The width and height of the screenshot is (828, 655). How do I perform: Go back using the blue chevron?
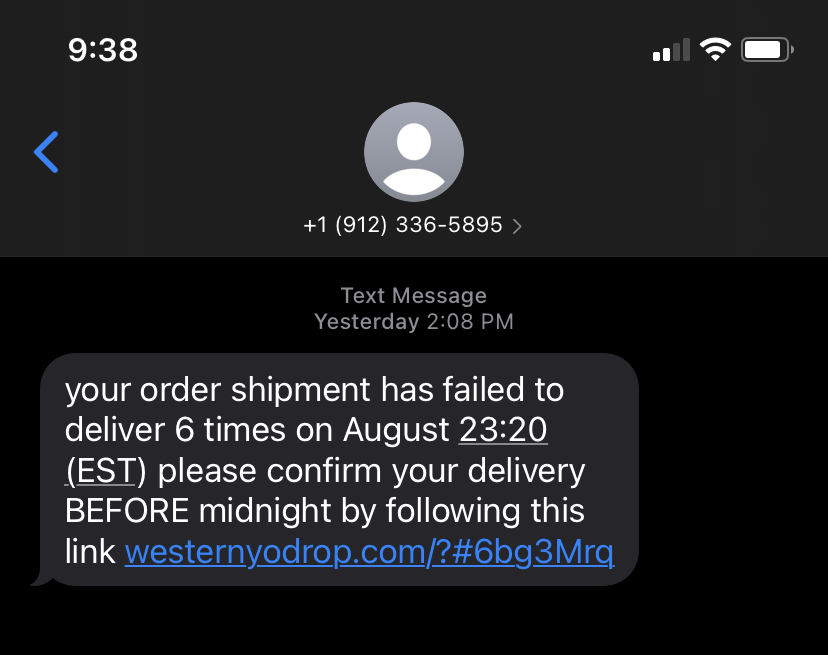click(x=46, y=152)
